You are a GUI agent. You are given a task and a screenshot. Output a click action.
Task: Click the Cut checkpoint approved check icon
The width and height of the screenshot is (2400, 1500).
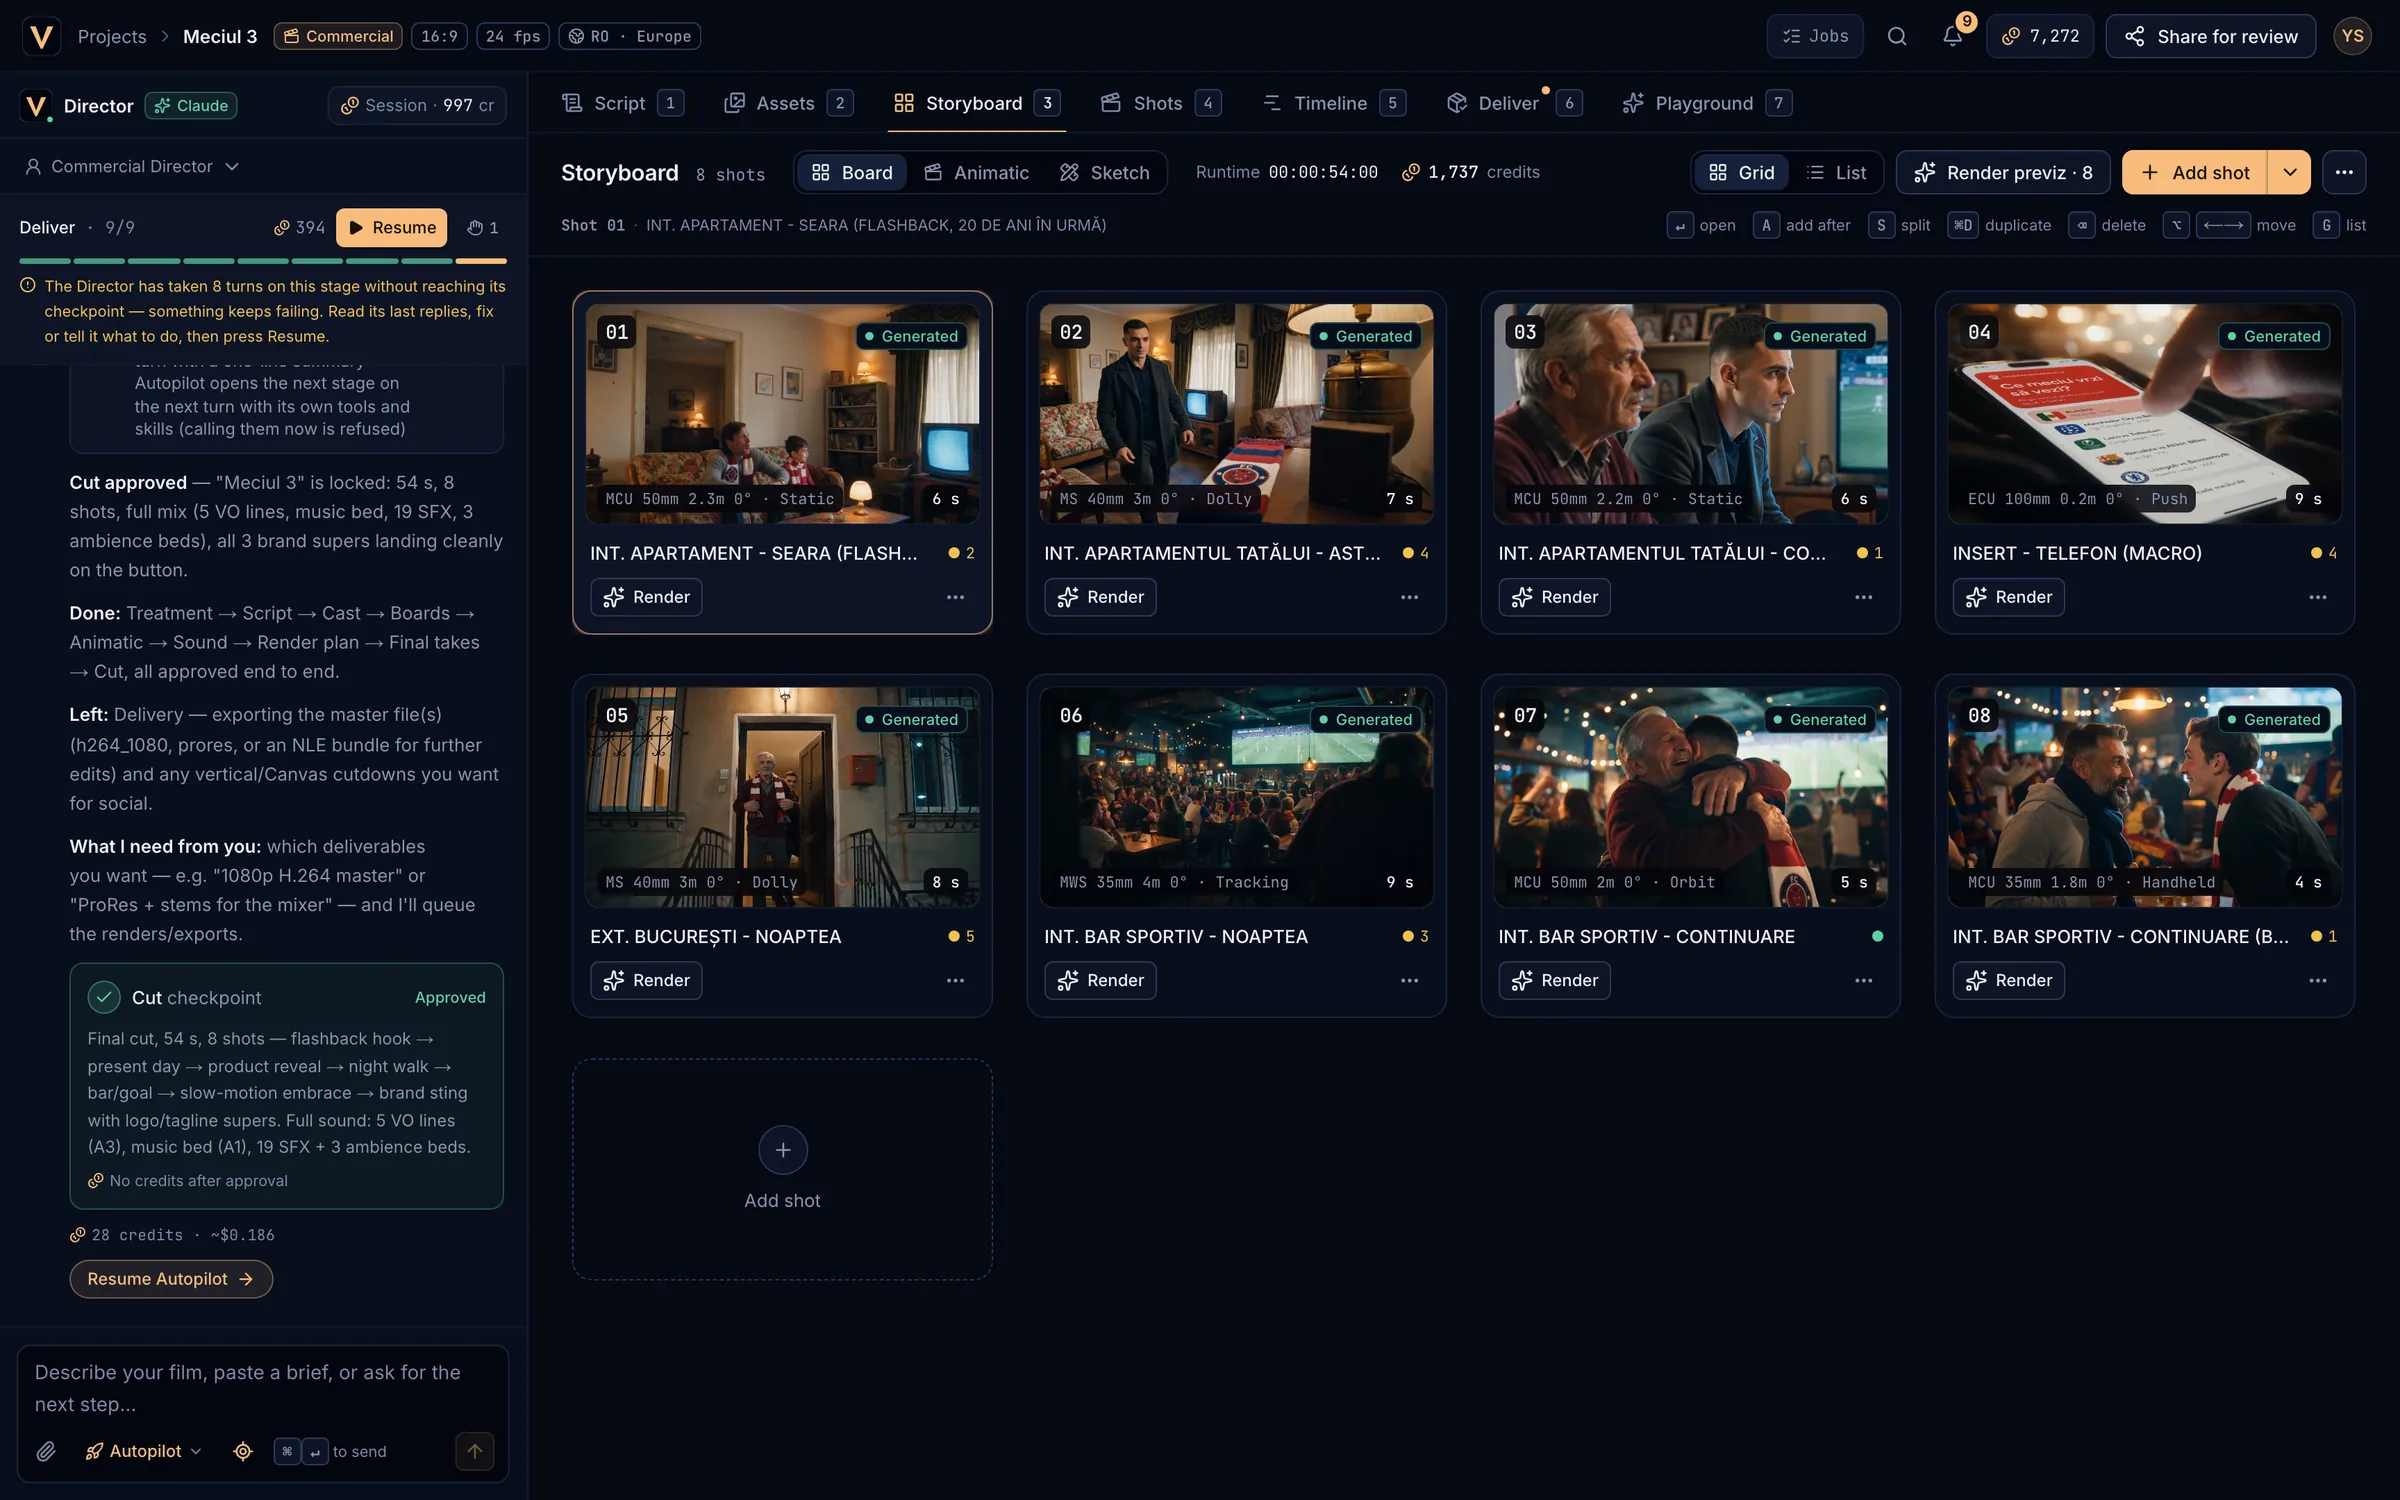[x=104, y=996]
